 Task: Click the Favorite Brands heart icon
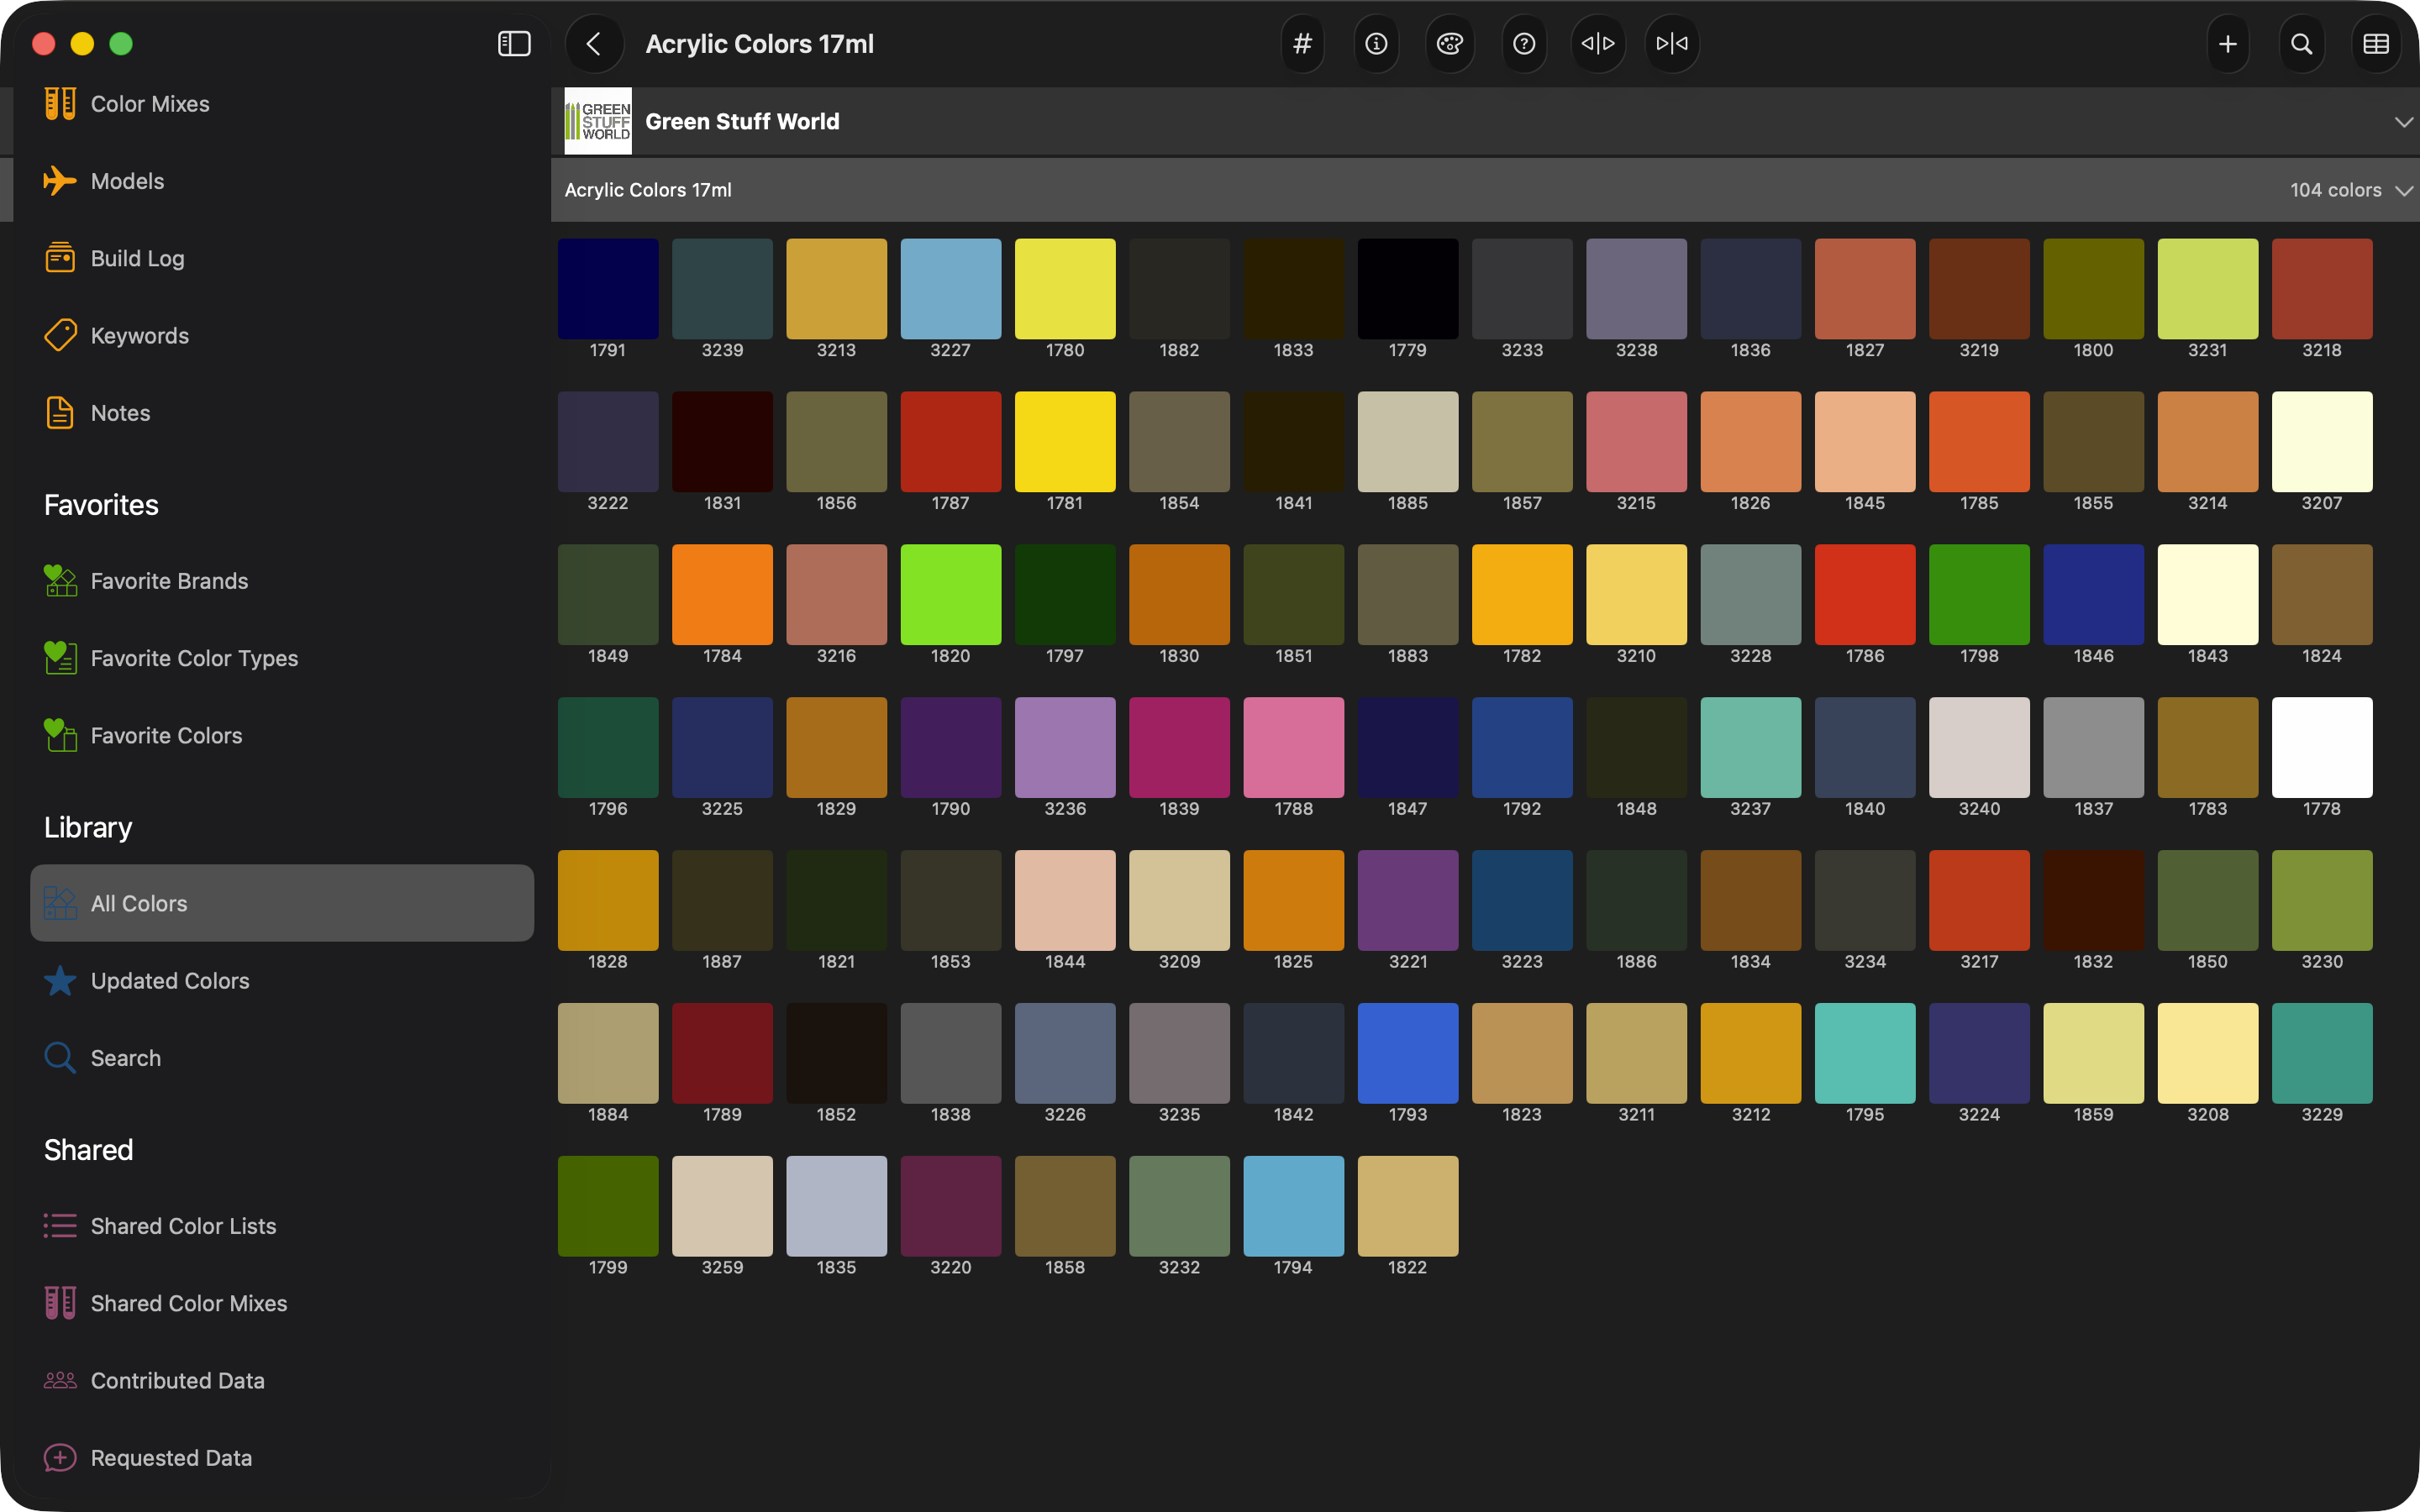(60, 581)
